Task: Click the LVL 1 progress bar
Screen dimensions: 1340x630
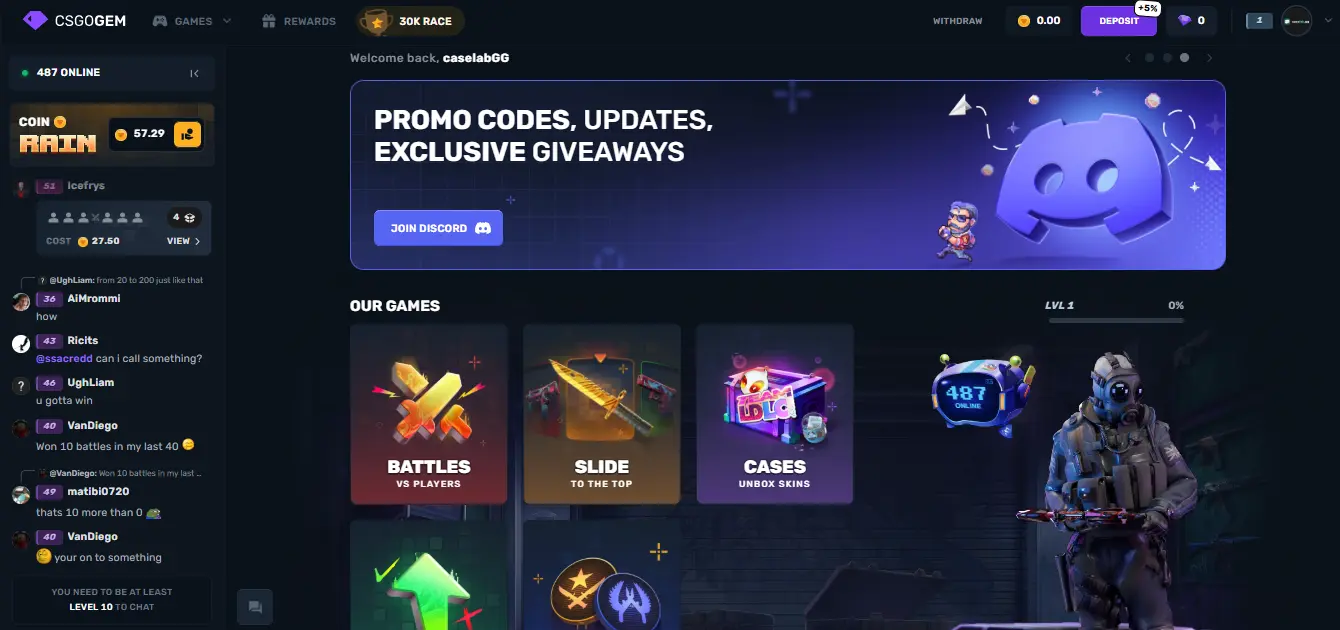Action: 1114,320
